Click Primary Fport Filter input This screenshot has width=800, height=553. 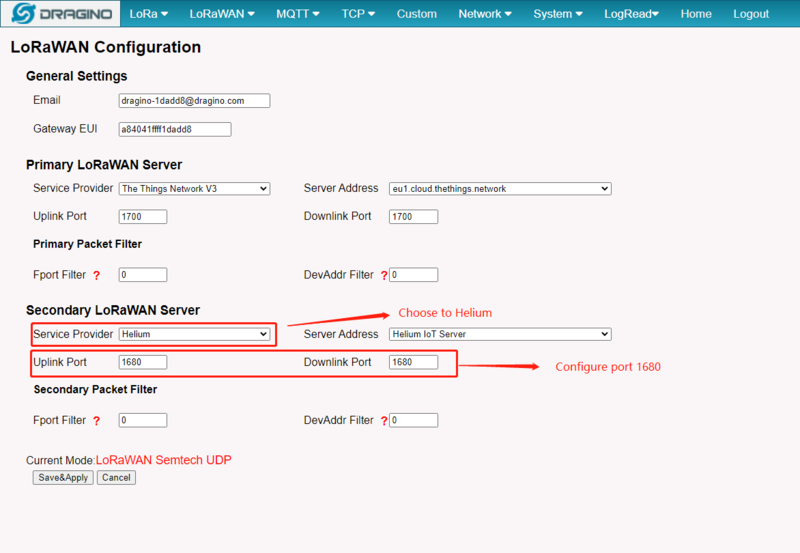[143, 274]
